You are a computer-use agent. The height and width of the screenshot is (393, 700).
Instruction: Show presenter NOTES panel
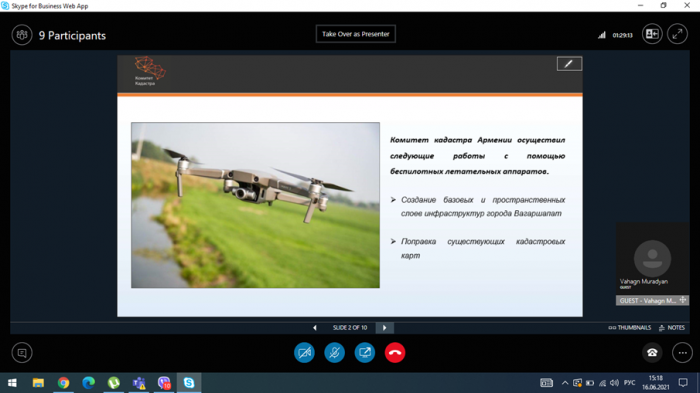click(672, 328)
